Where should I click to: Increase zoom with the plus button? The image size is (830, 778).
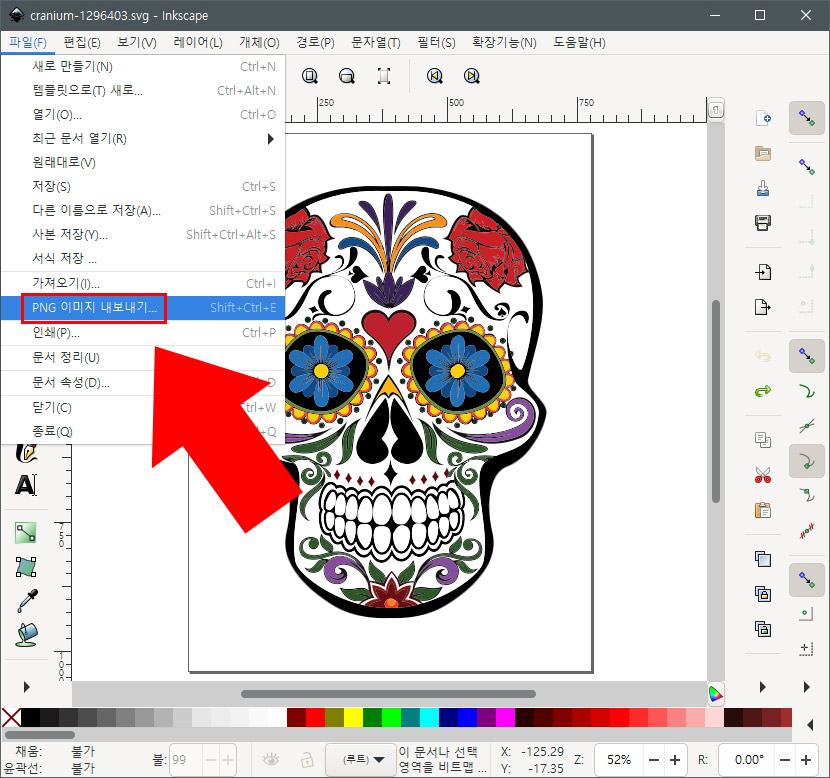(675, 760)
